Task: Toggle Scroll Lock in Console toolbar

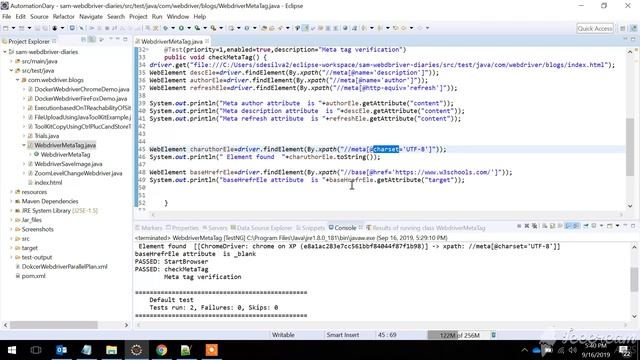Action: pyautogui.click(x=552, y=226)
